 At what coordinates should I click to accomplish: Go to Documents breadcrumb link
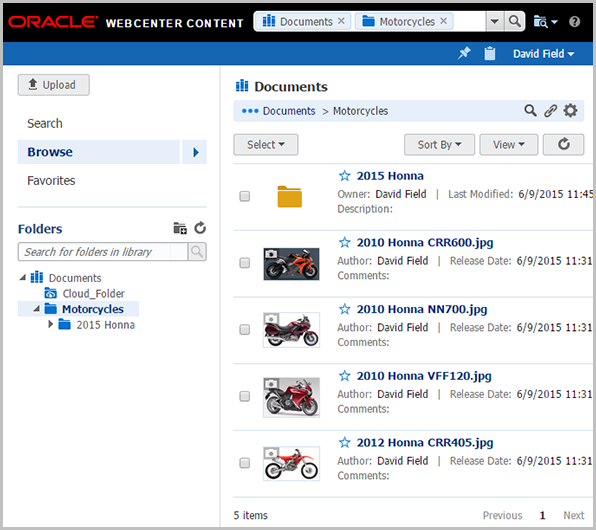(289, 111)
